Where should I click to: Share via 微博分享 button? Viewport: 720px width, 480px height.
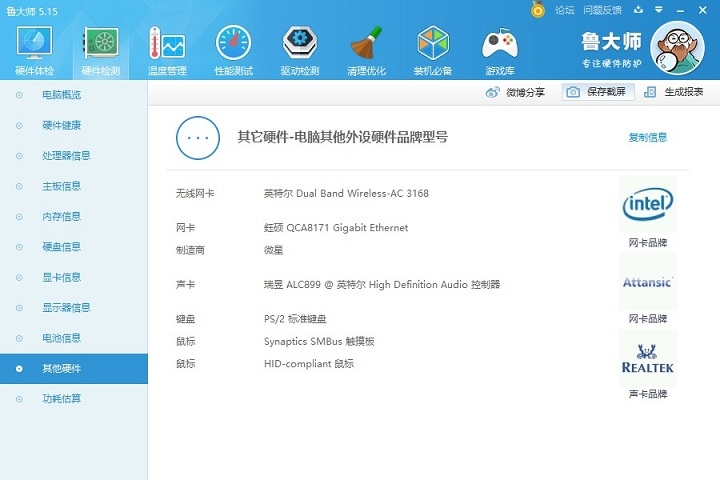(515, 92)
